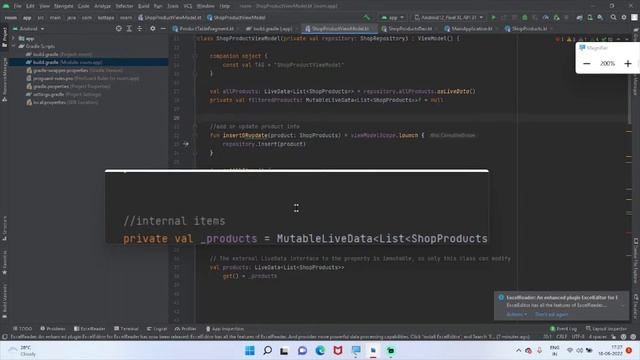Open the Android project view dropdown

(x=29, y=29)
